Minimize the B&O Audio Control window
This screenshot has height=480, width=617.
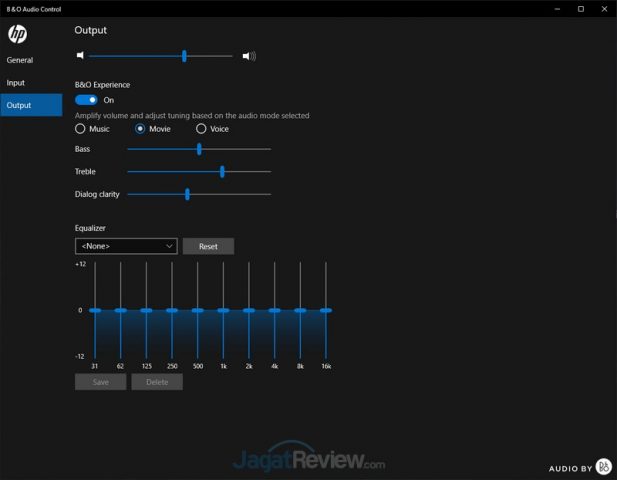click(556, 8)
